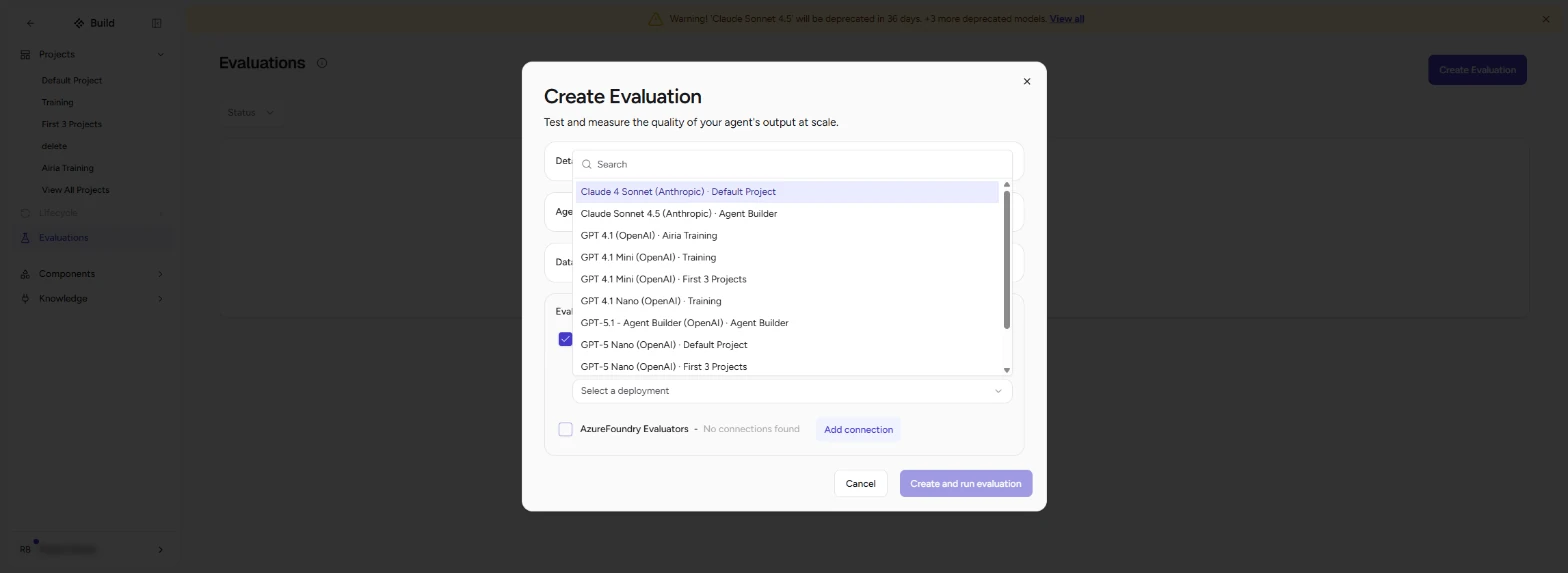Click the Search field in model dropdown

[x=792, y=164]
